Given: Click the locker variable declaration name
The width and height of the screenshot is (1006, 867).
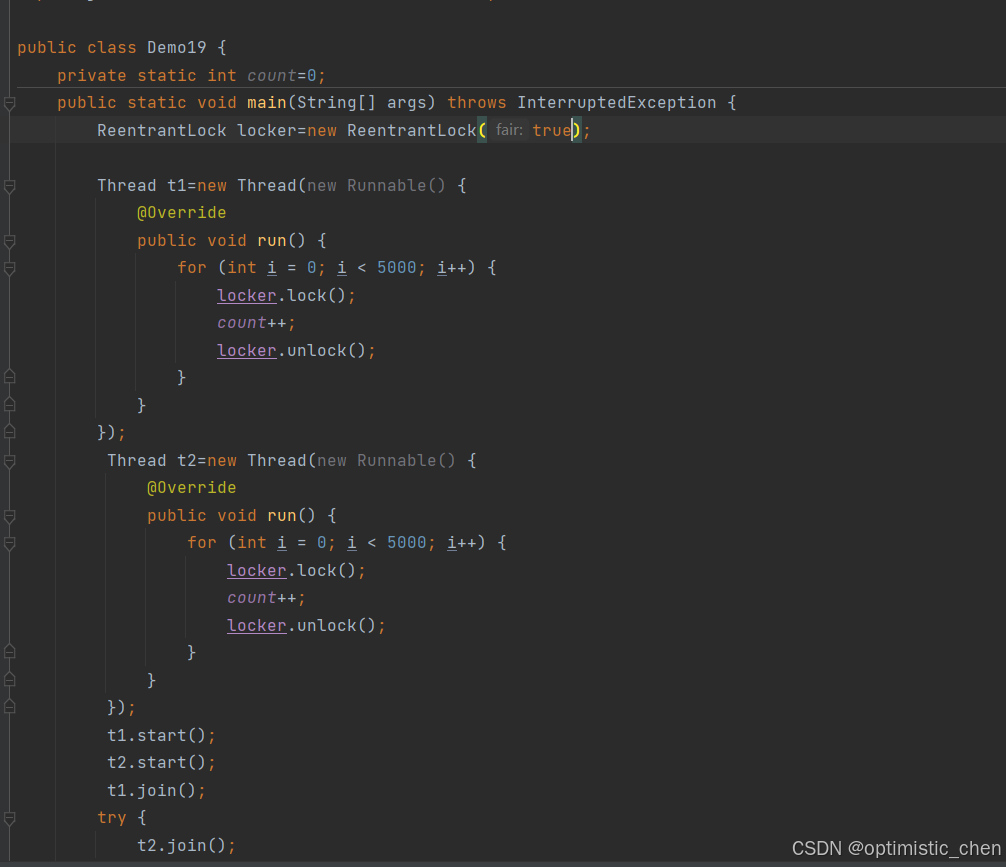Looking at the screenshot, I should (266, 130).
